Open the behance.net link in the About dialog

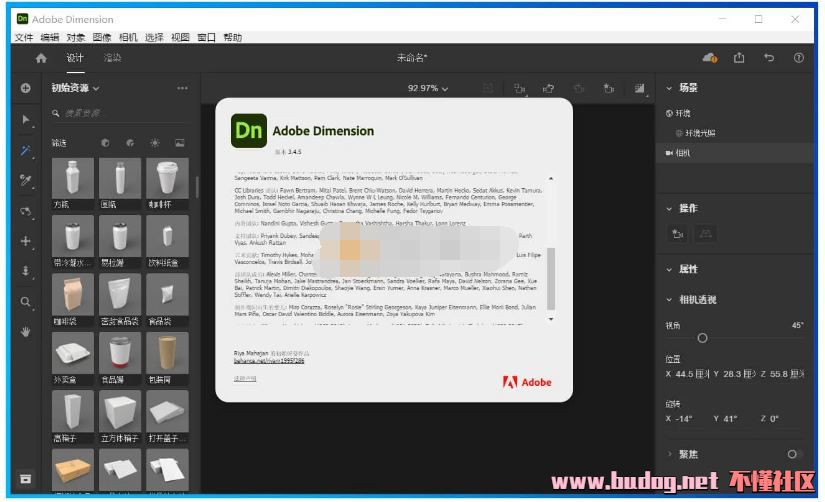click(x=269, y=360)
